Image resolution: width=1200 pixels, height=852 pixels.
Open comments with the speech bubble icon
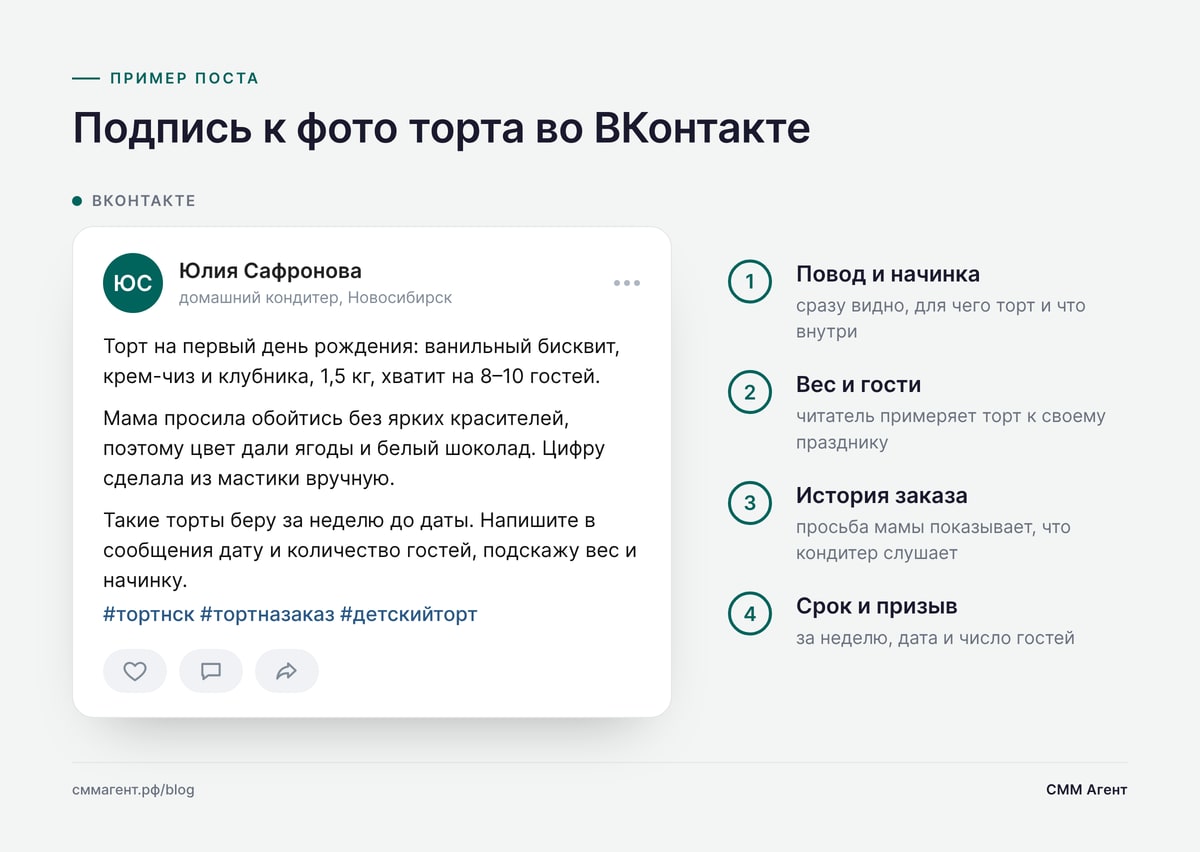[x=211, y=671]
